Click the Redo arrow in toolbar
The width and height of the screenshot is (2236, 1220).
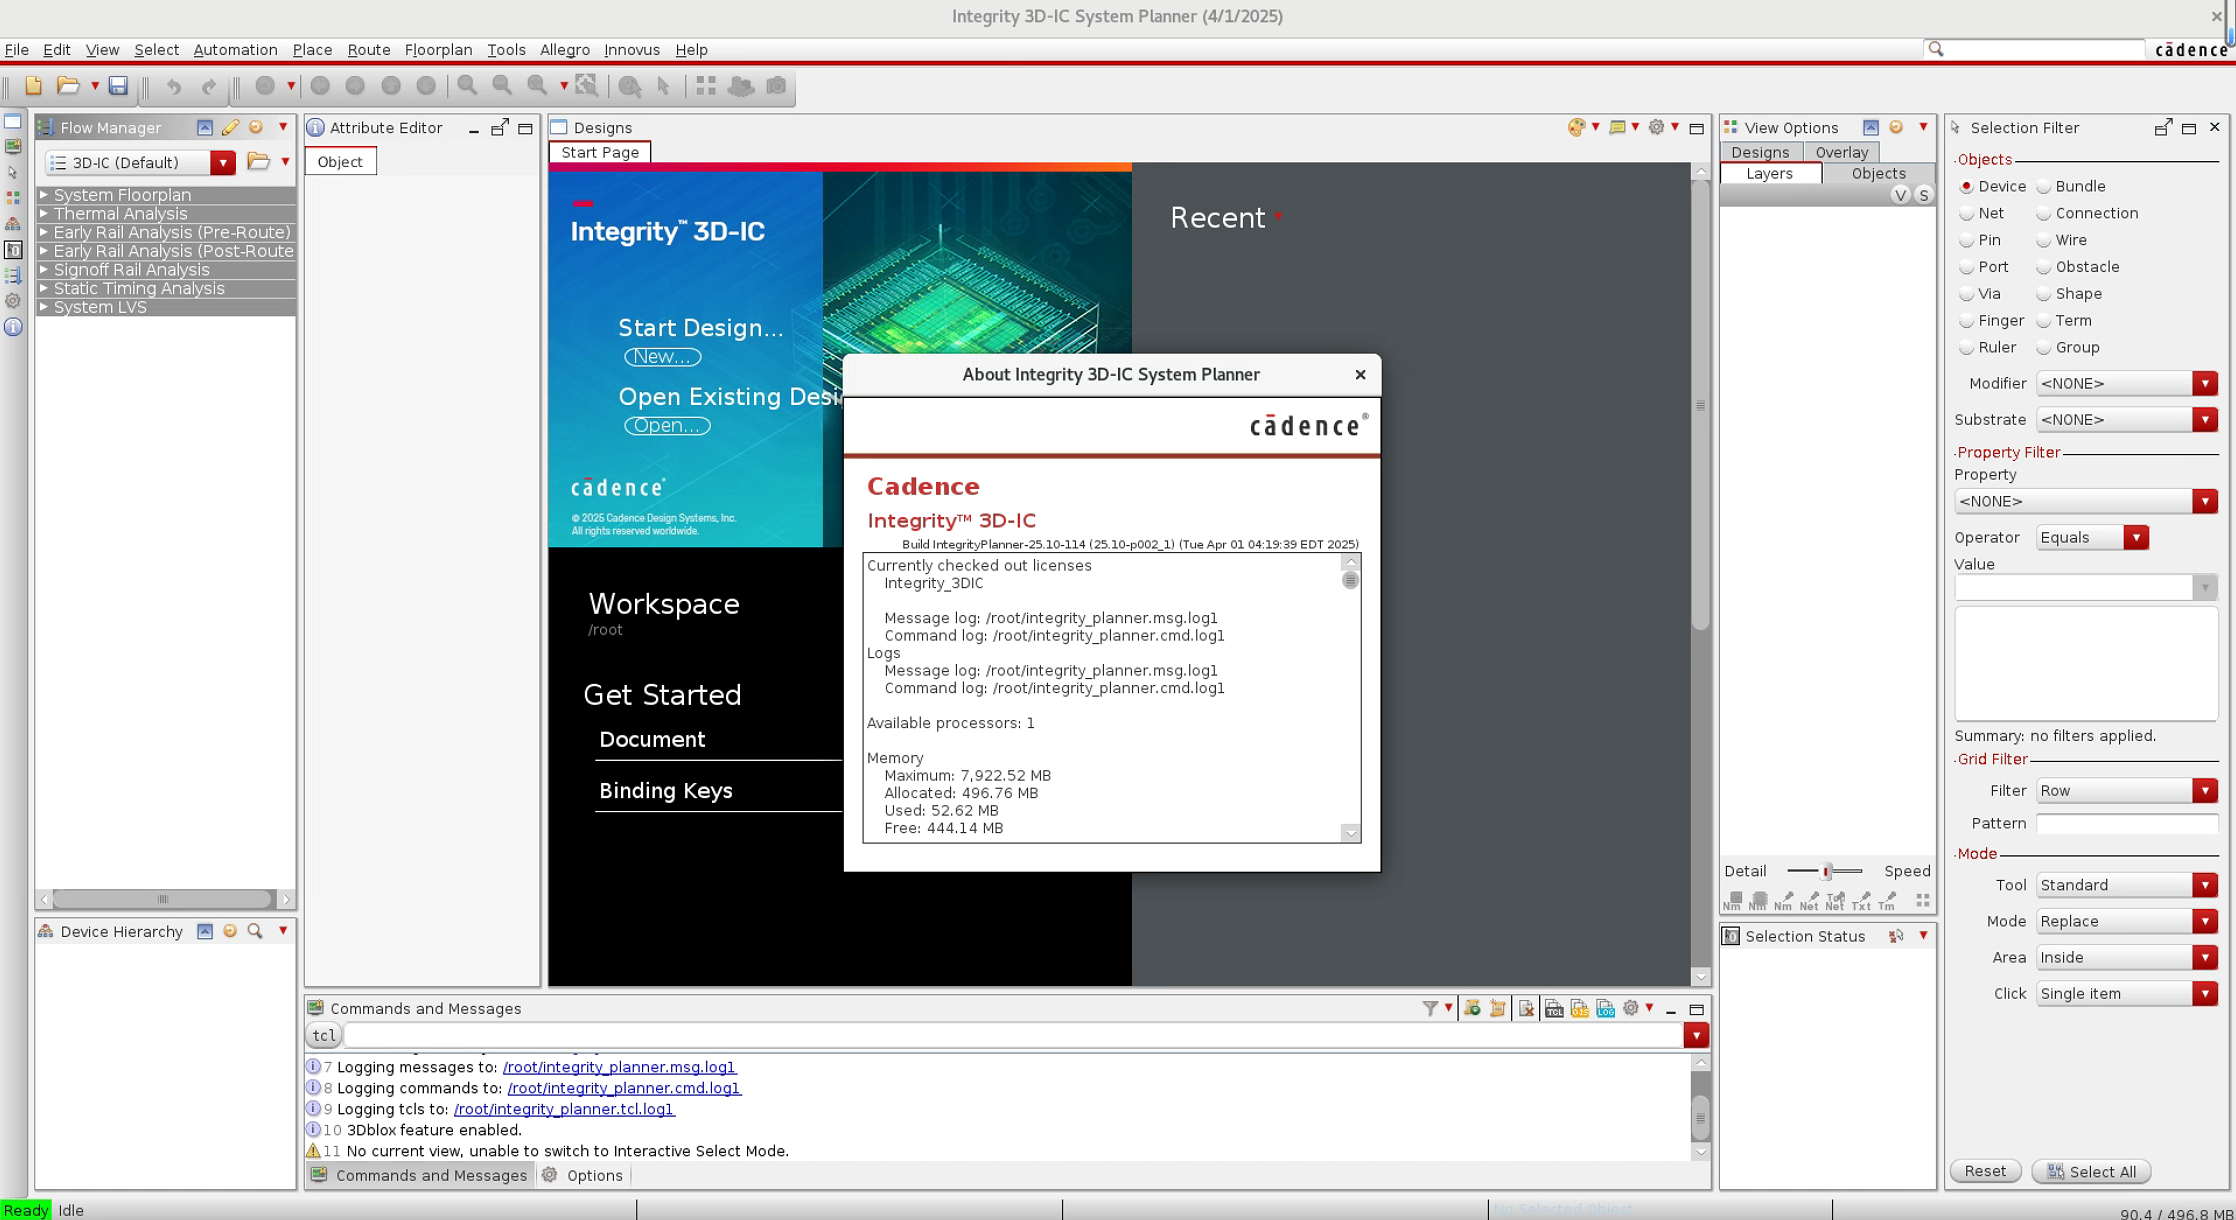208,86
